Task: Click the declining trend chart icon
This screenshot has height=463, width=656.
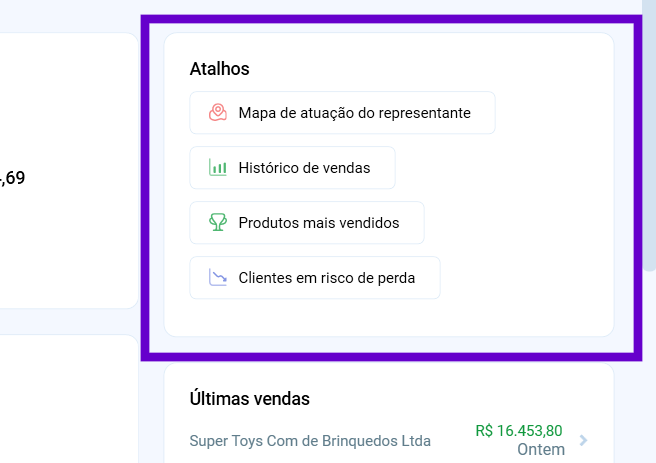Action: click(x=217, y=278)
